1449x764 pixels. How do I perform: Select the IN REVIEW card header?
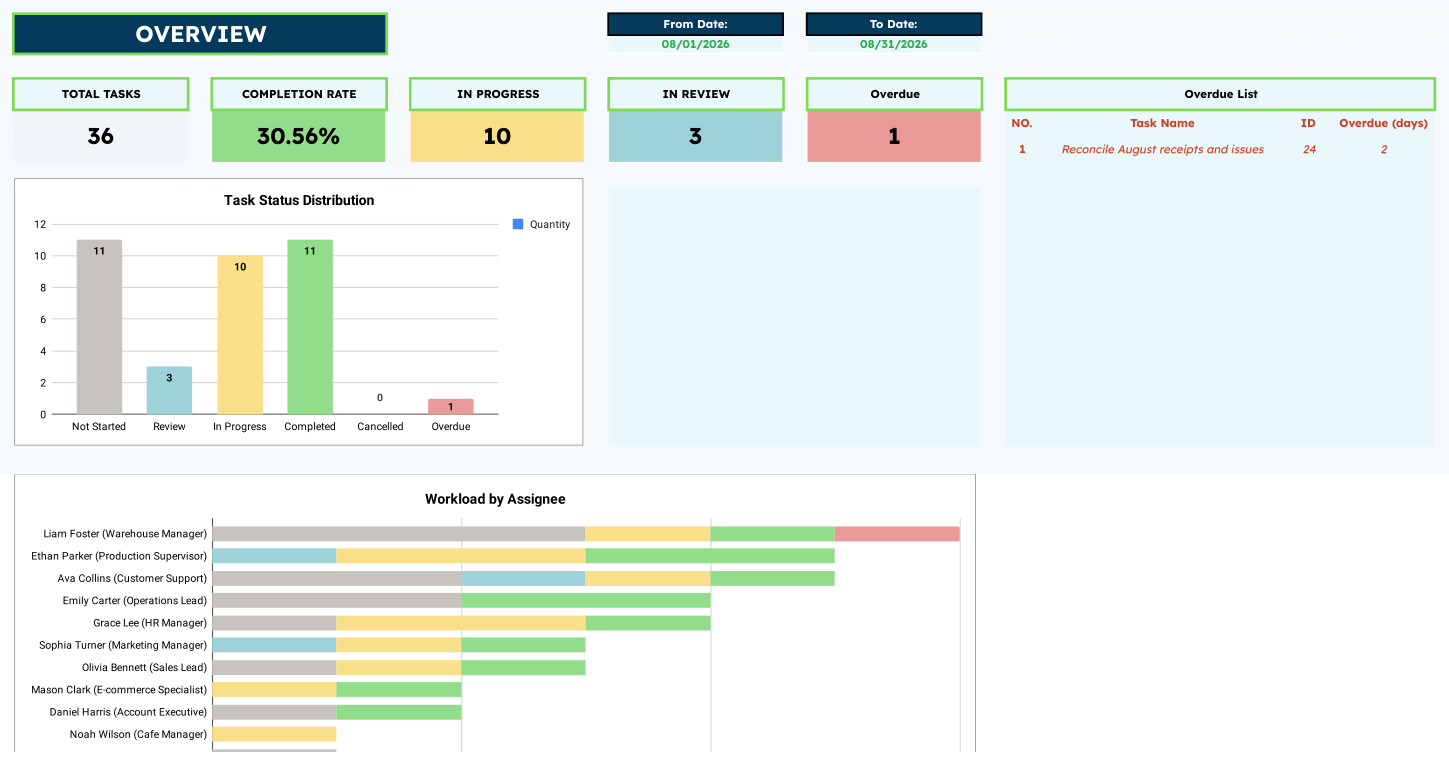pos(696,94)
